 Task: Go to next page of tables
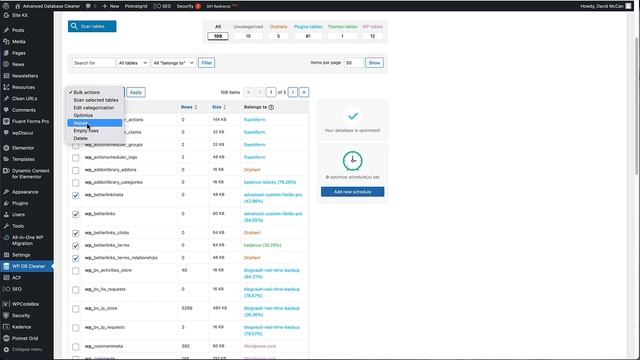click(x=293, y=92)
